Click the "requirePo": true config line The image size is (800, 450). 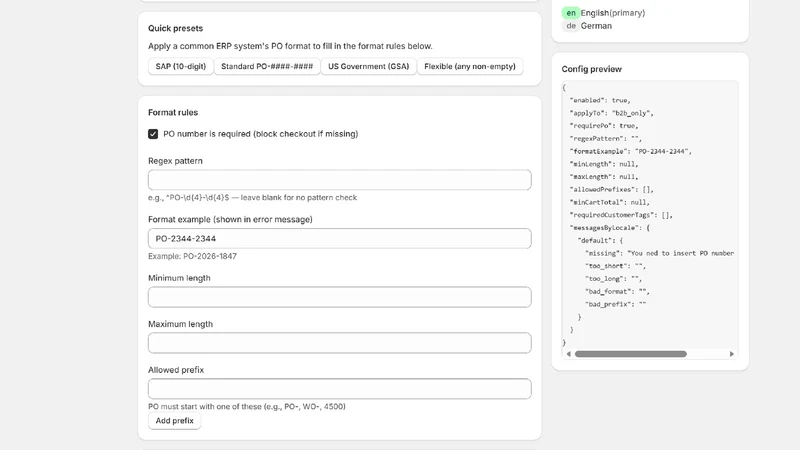[604, 126]
